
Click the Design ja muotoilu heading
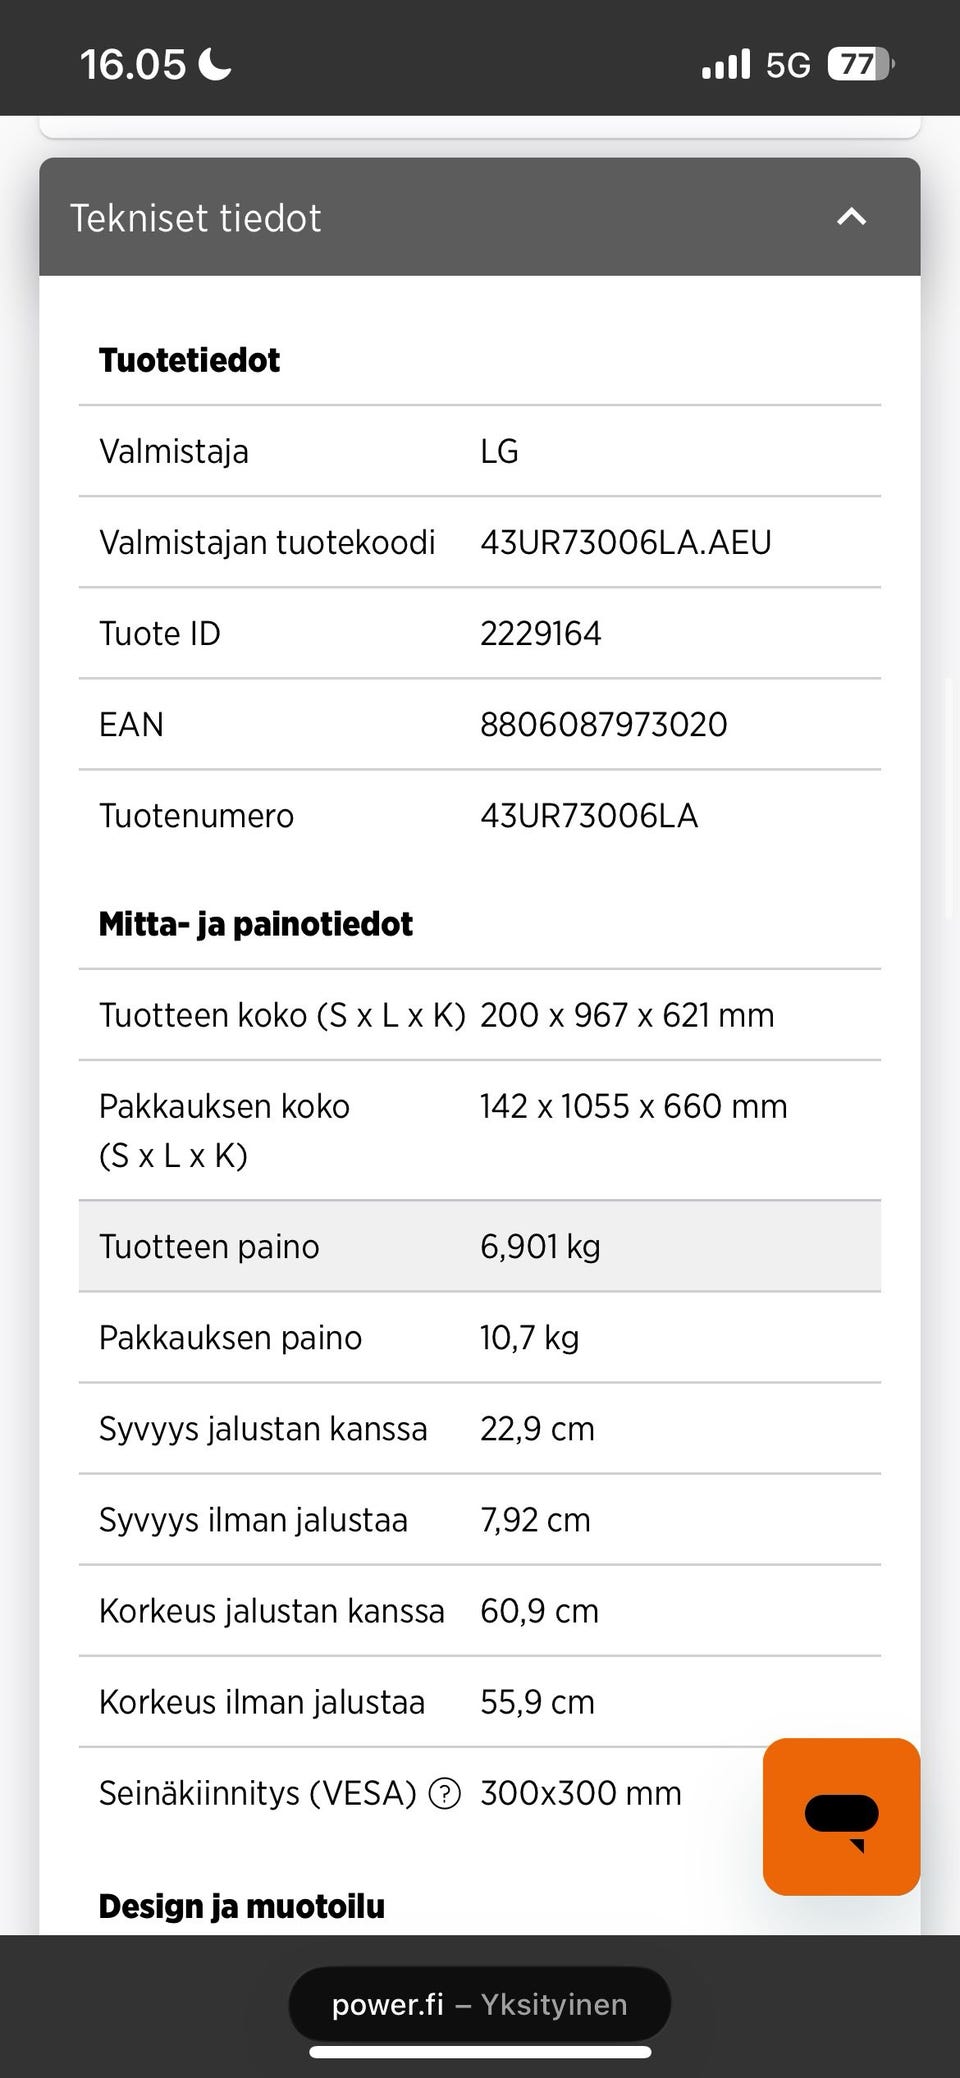coord(241,1906)
